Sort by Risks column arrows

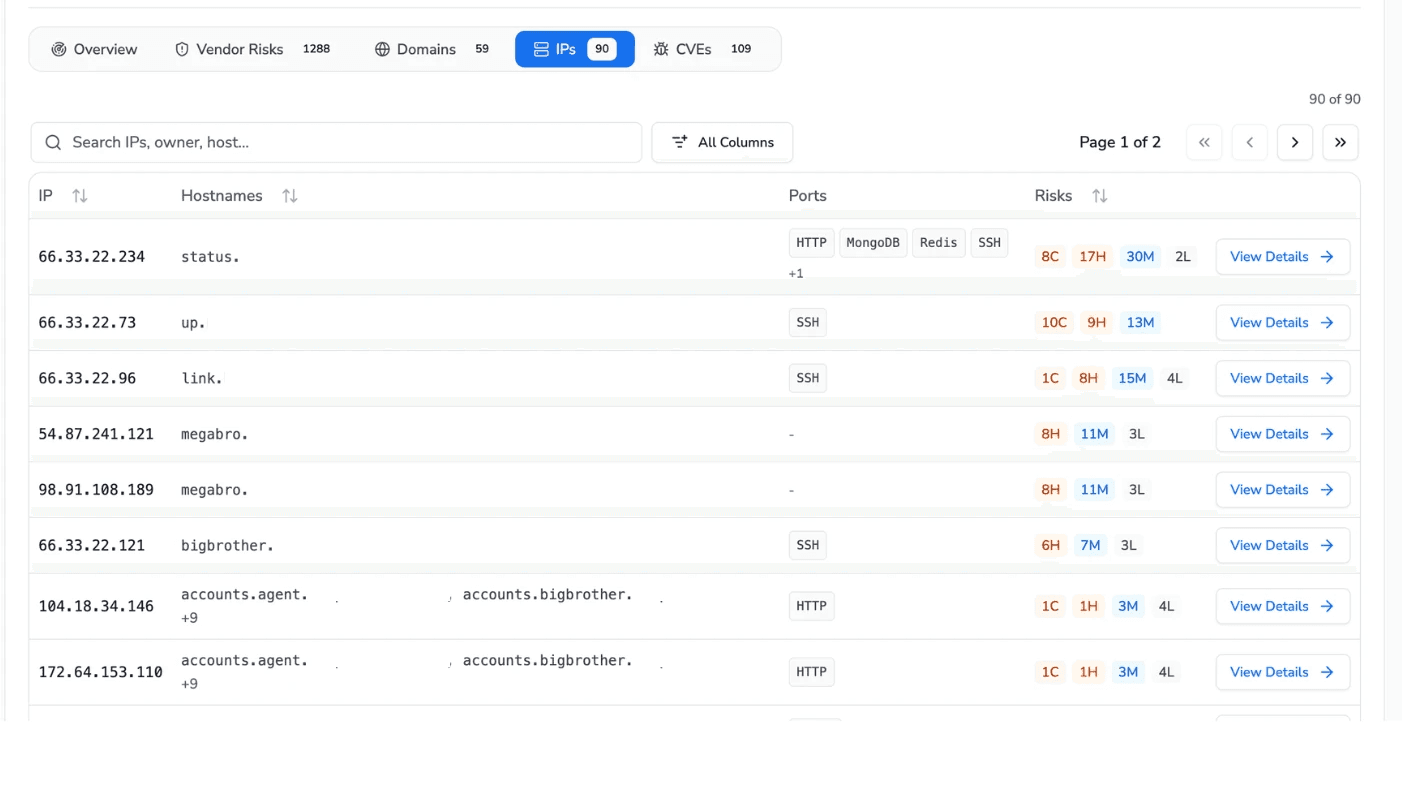click(x=1100, y=196)
